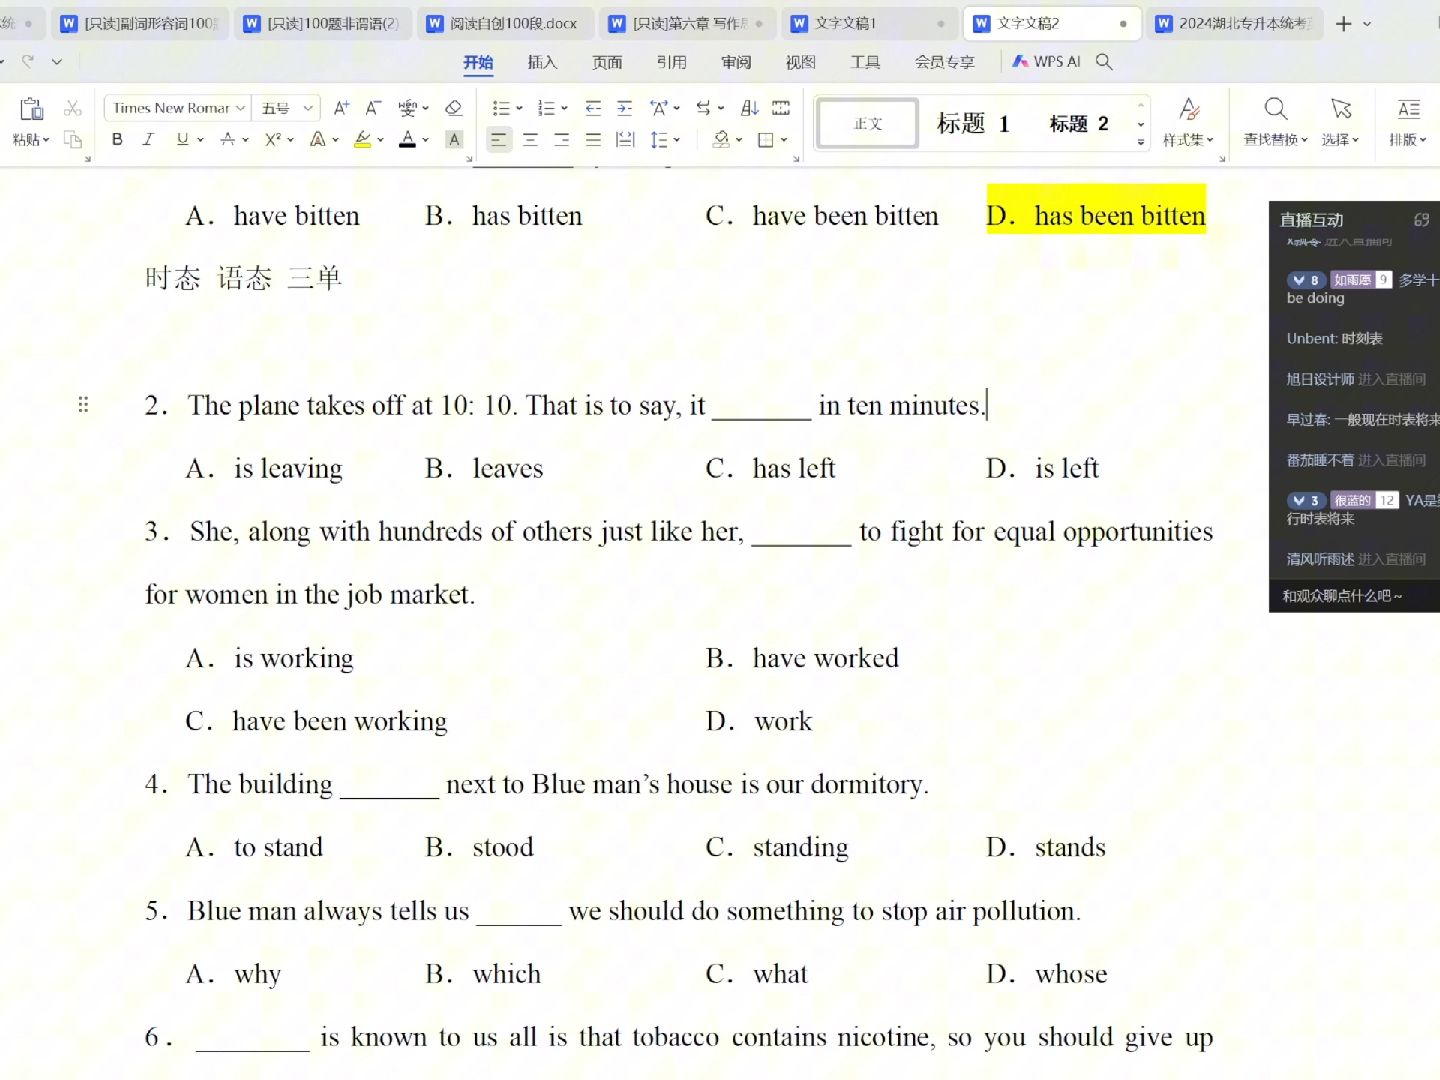Viewport: 1440px width, 1080px height.
Task: Toggle Bold formatting
Action: coord(117,140)
